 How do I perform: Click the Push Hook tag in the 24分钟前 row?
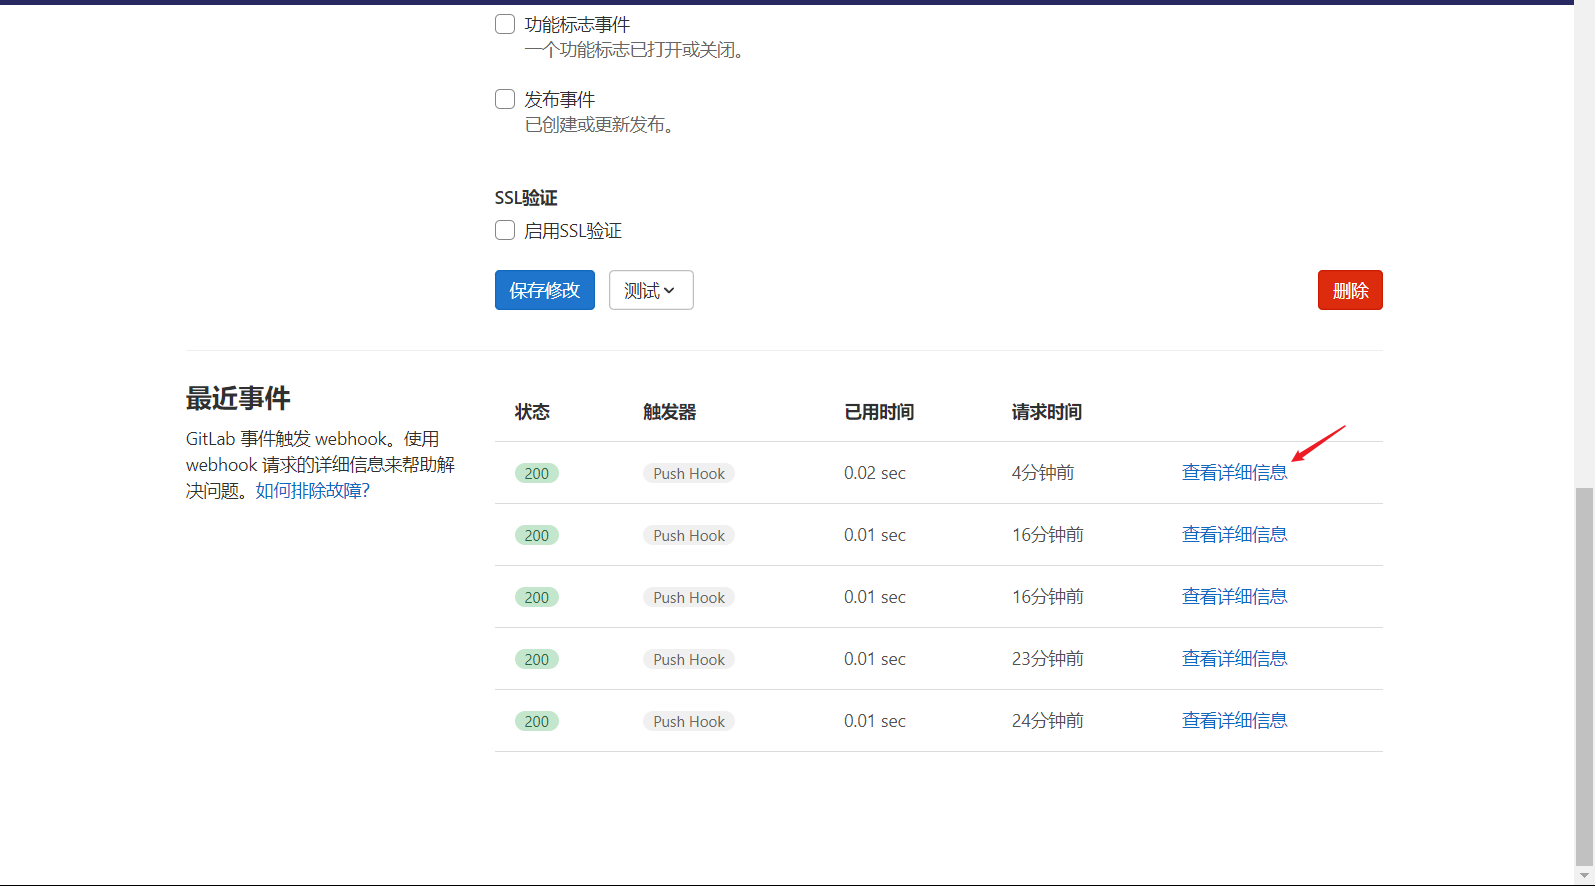[x=689, y=721]
